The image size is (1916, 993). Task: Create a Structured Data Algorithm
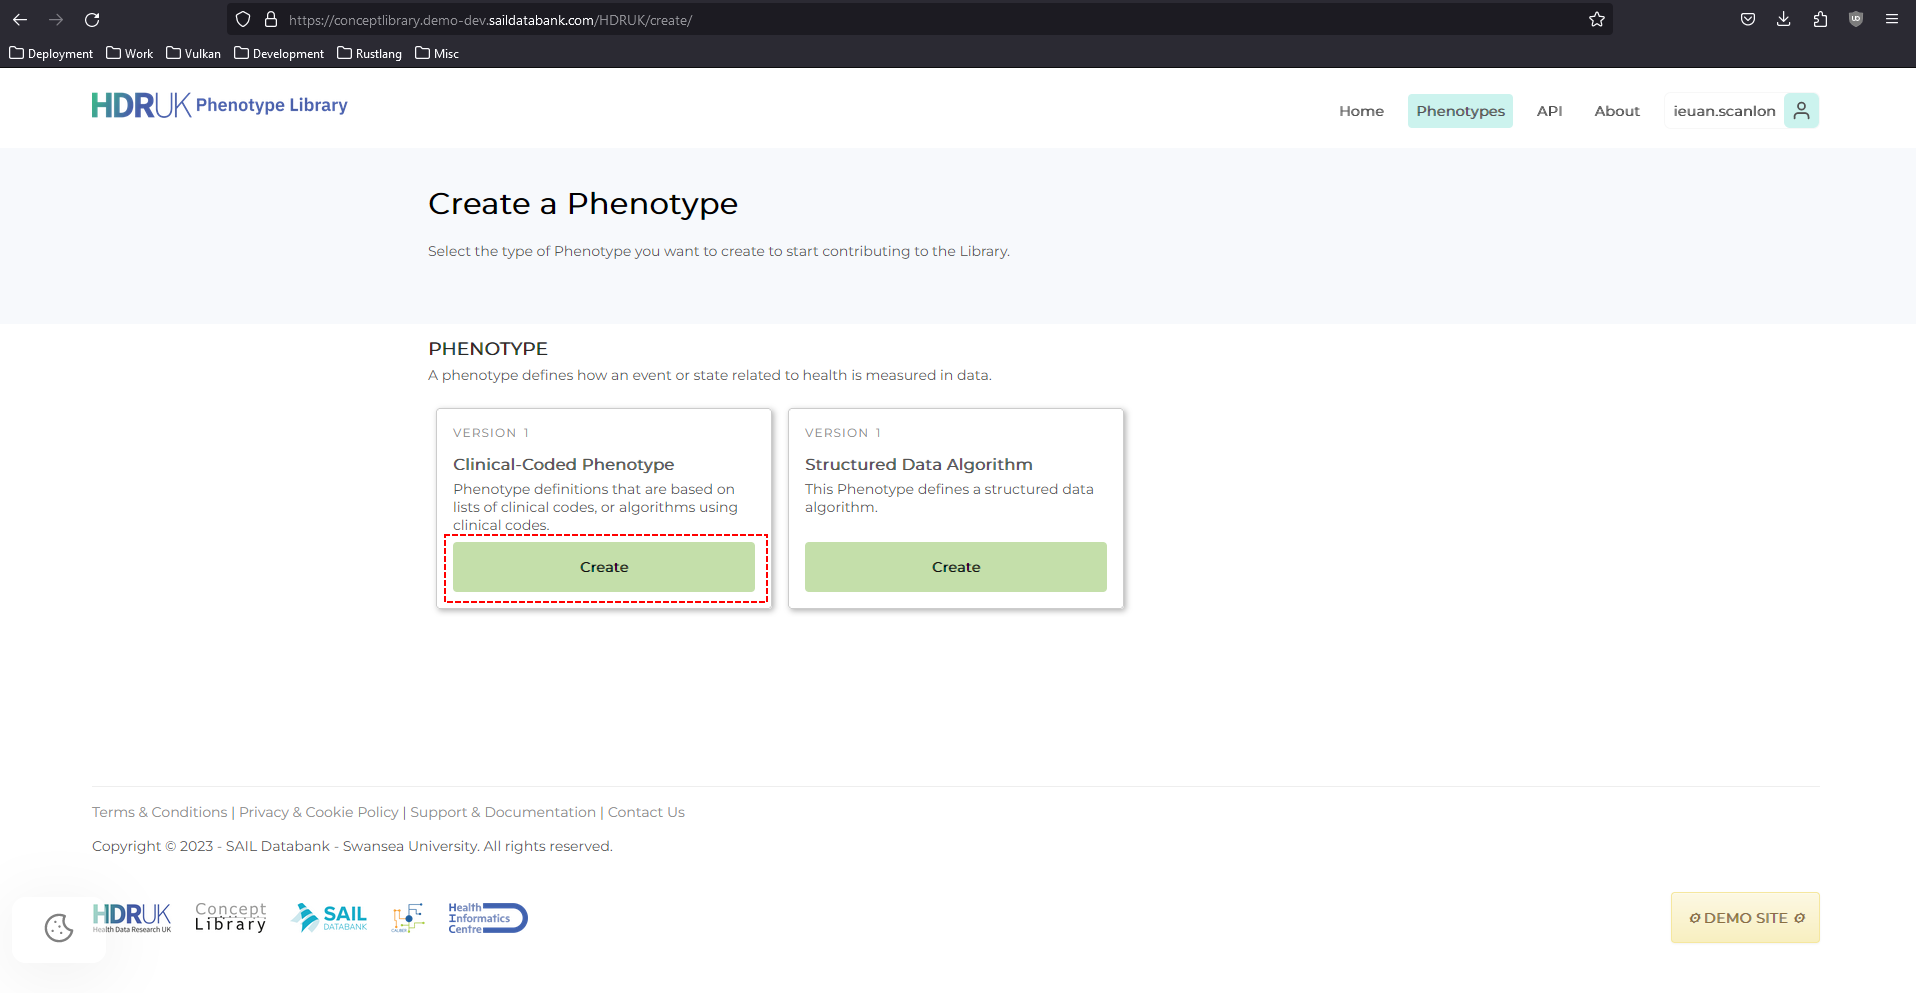(956, 567)
